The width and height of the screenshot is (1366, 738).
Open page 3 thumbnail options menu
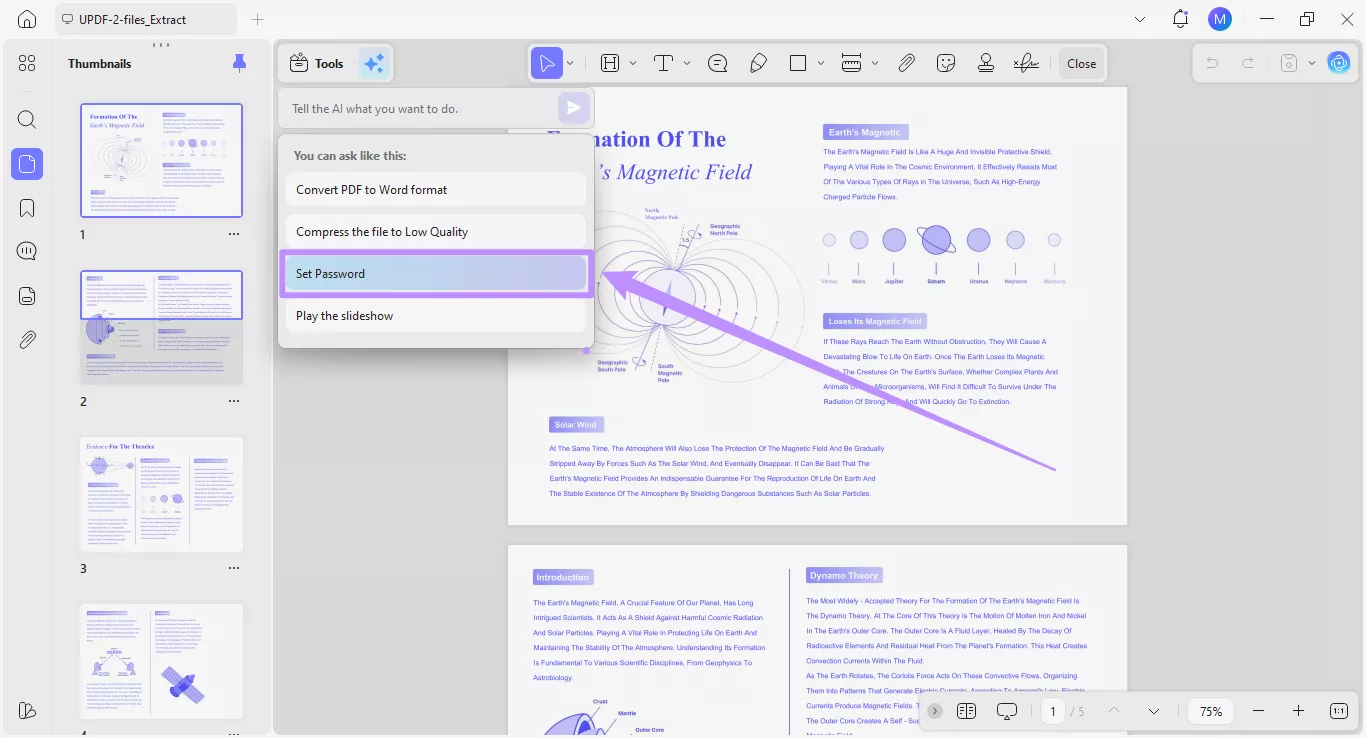tap(234, 568)
